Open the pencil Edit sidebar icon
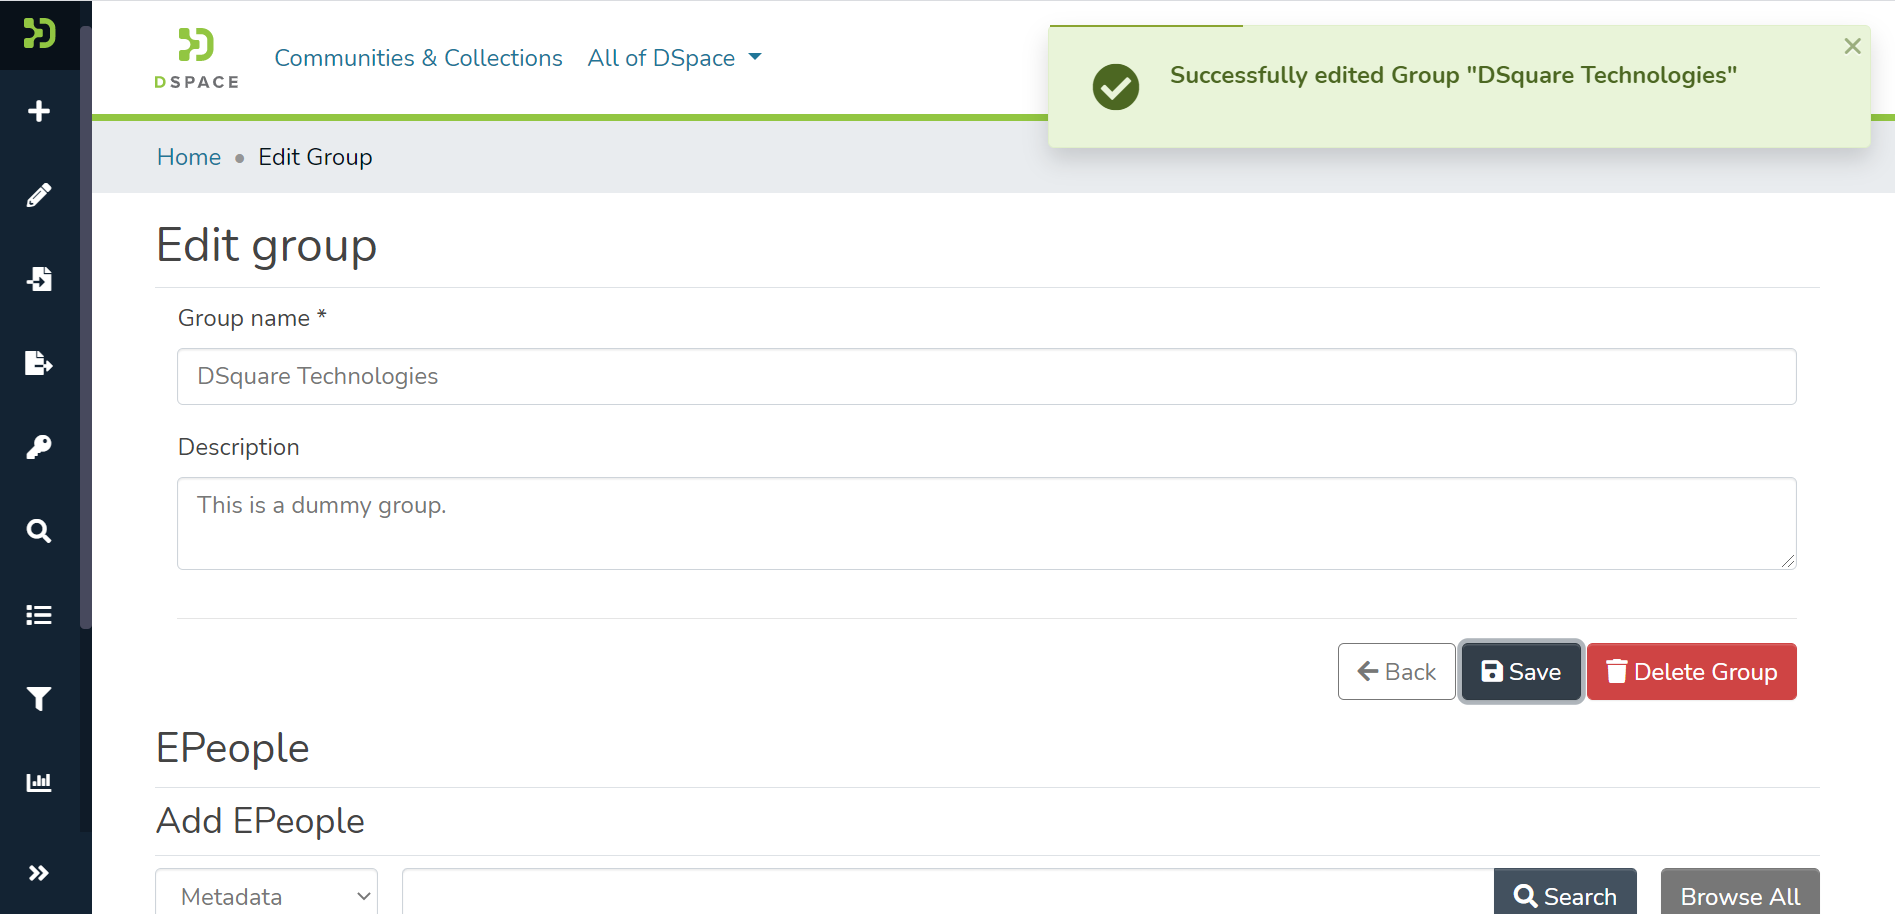This screenshot has height=914, width=1895. click(x=39, y=195)
